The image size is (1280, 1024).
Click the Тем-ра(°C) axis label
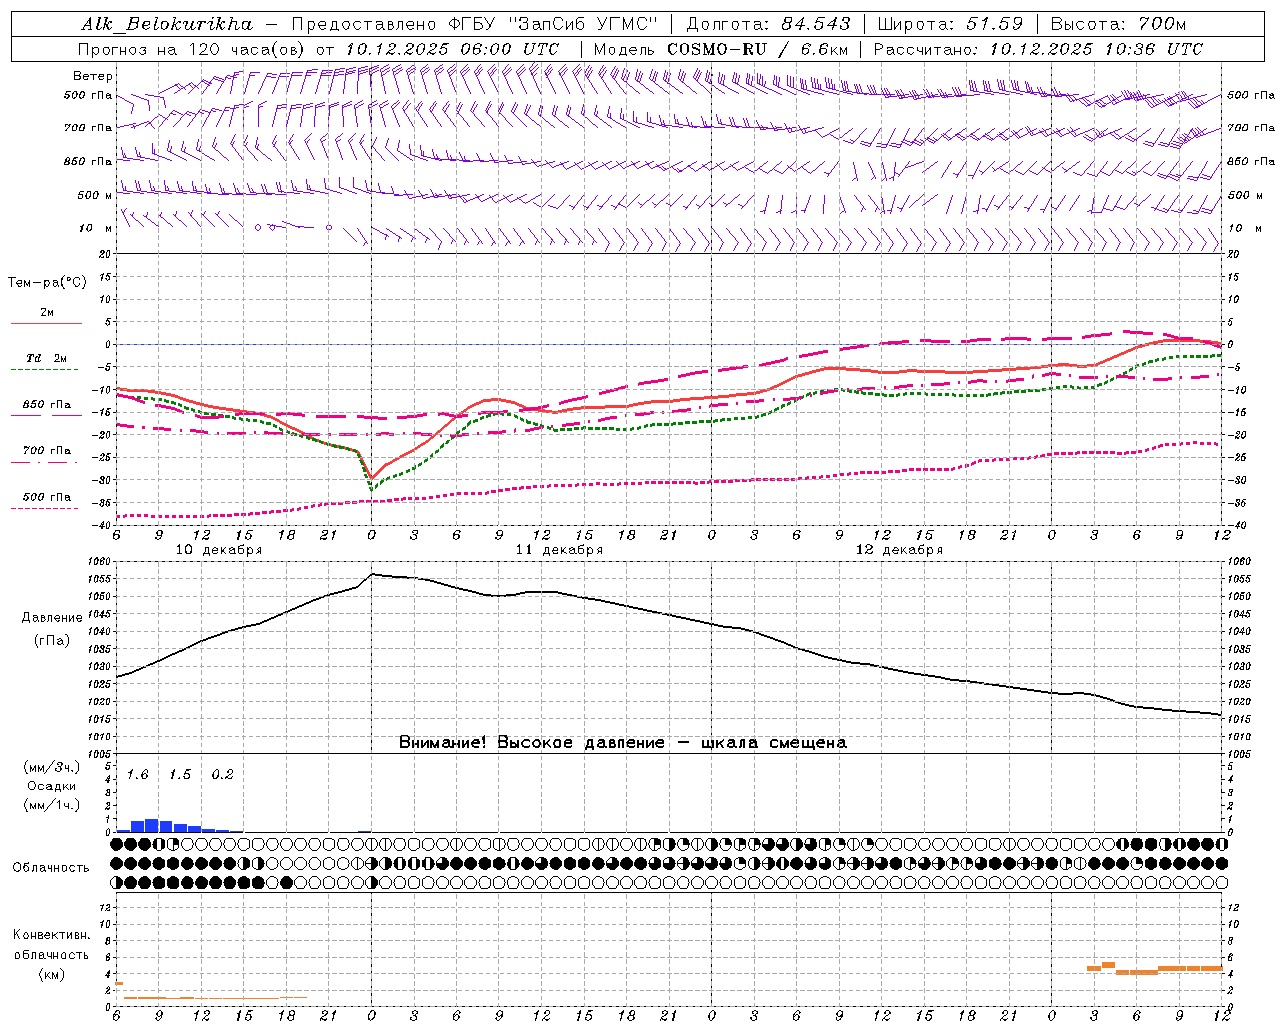click(x=47, y=283)
